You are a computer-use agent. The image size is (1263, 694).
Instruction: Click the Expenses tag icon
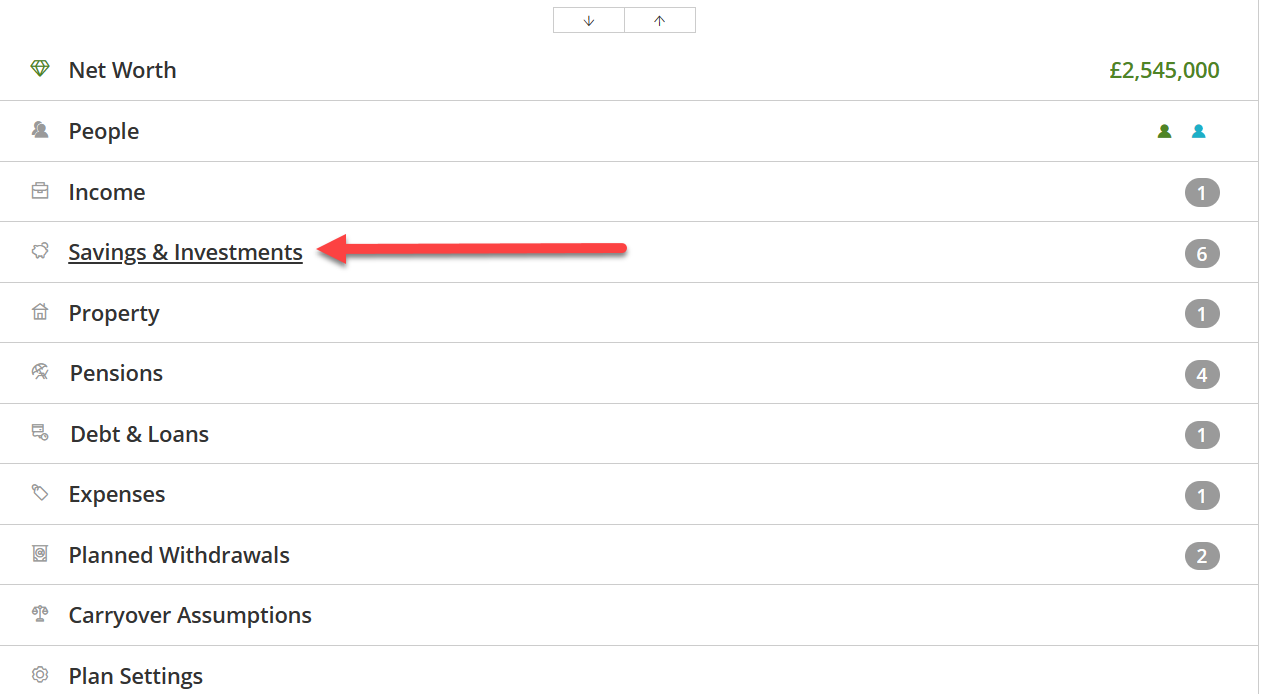click(x=40, y=493)
